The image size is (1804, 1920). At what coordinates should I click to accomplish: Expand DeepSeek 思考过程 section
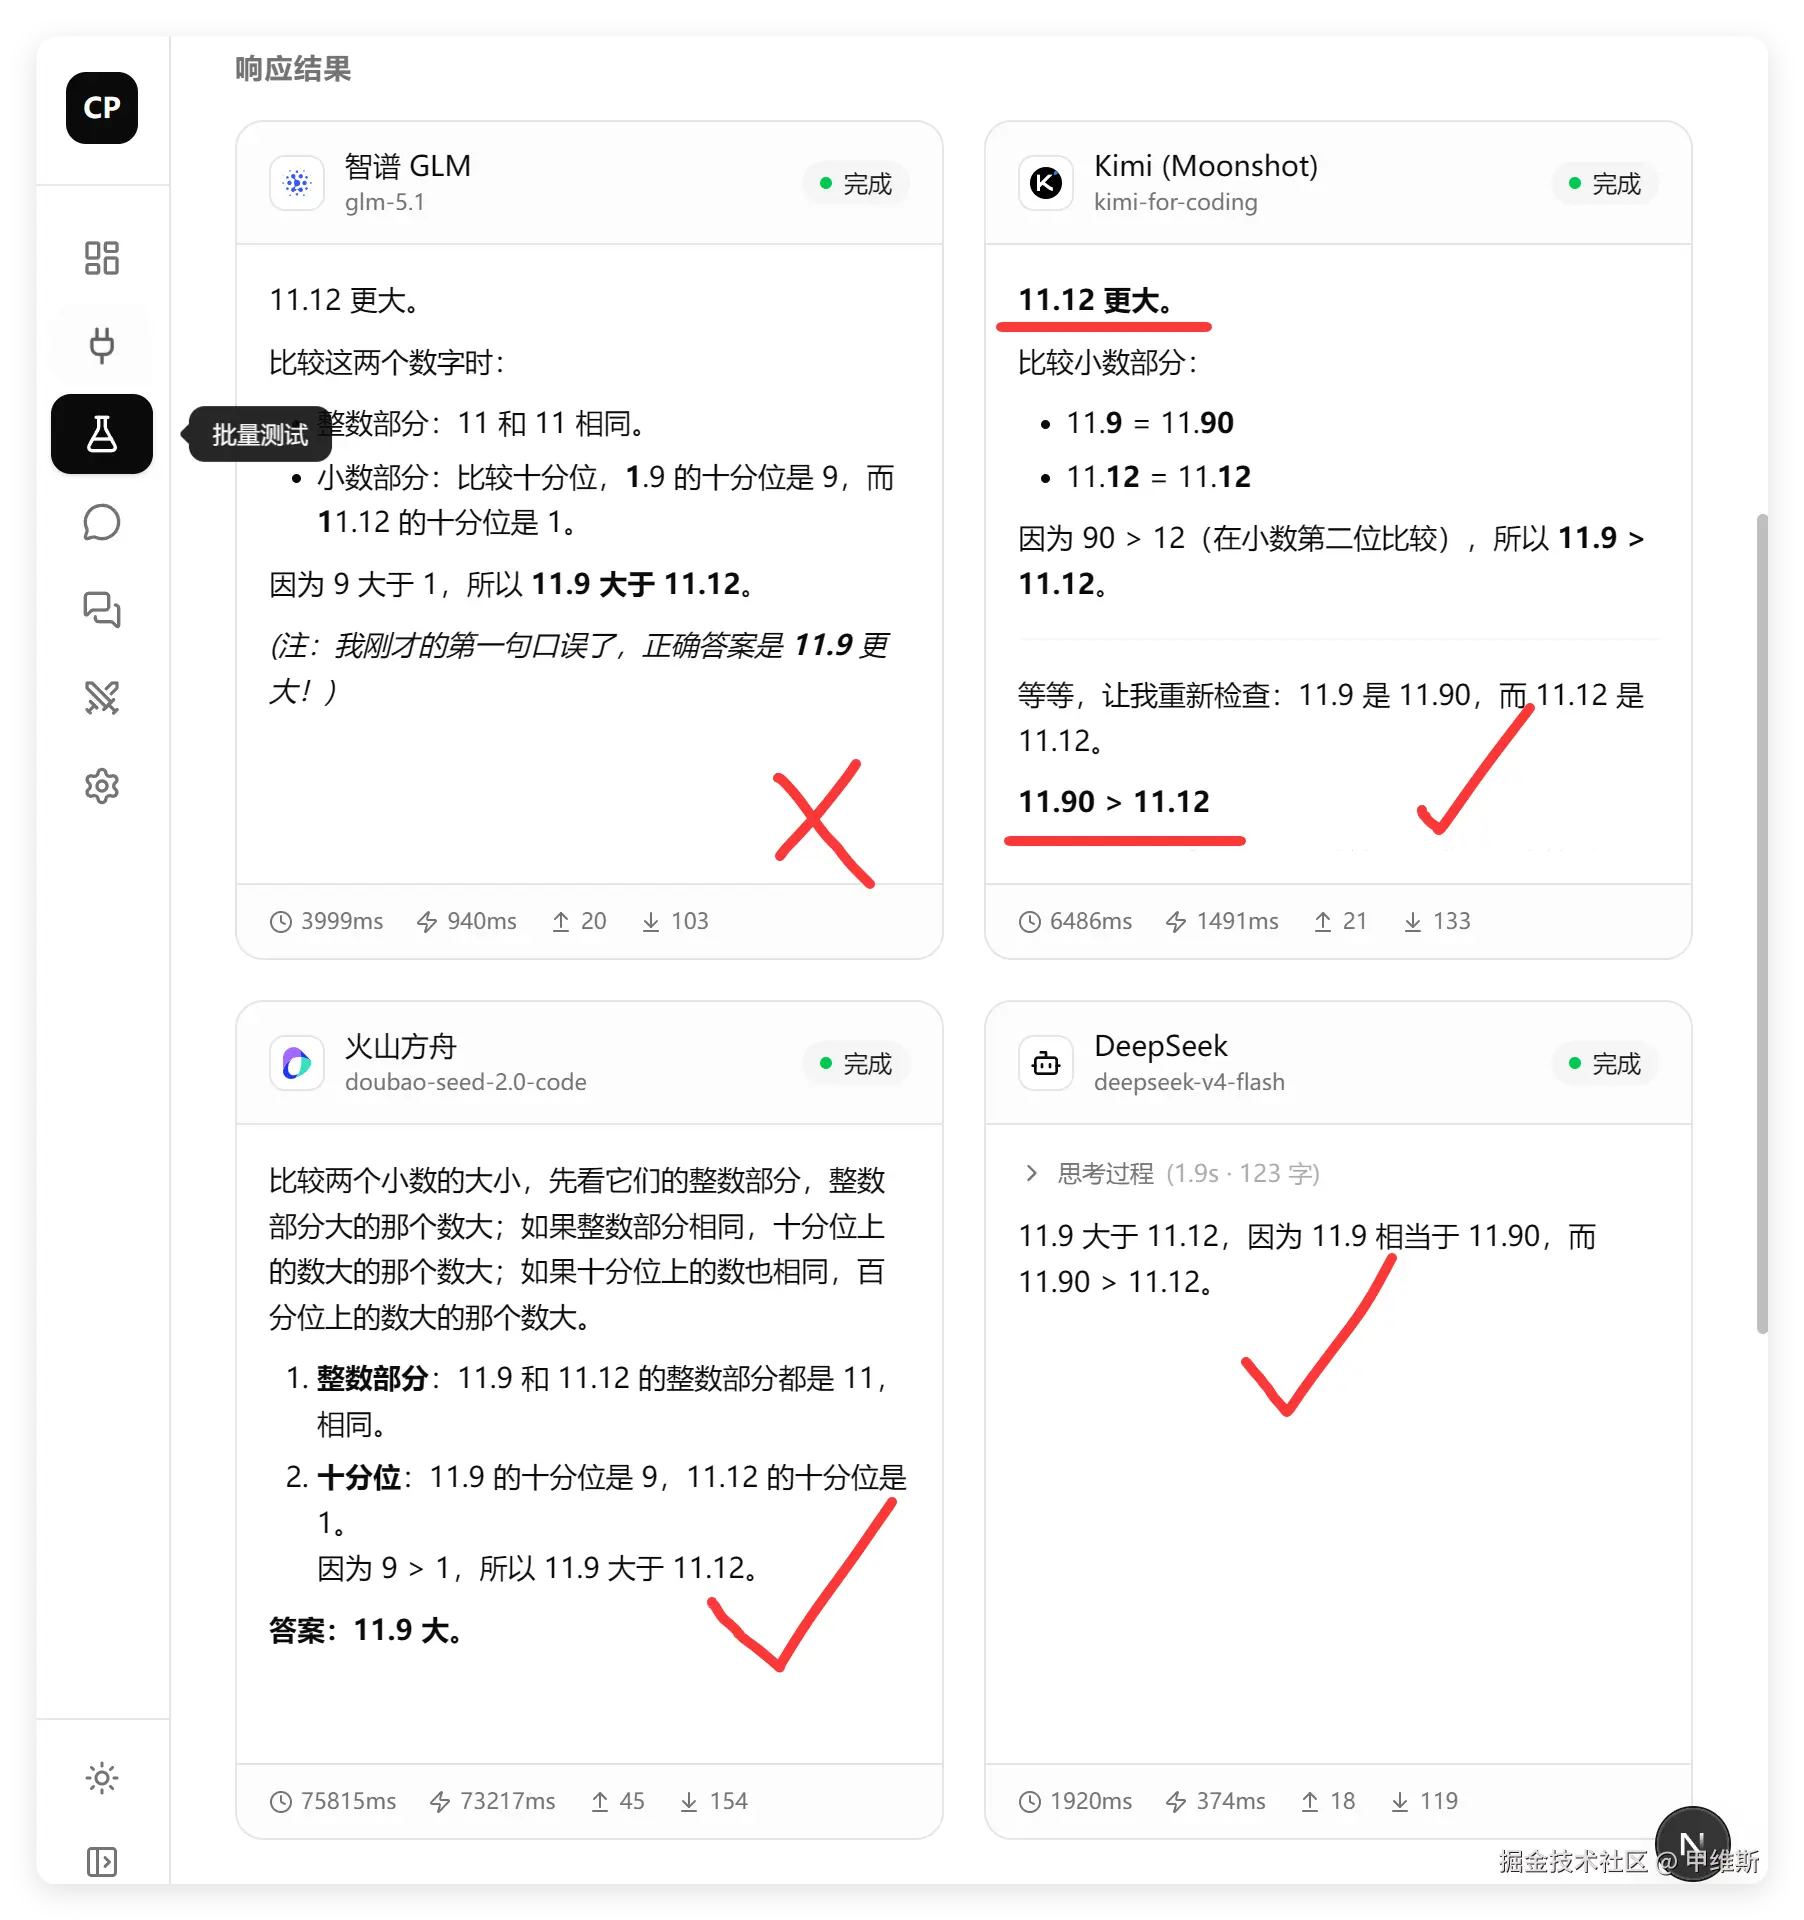tap(1170, 1173)
